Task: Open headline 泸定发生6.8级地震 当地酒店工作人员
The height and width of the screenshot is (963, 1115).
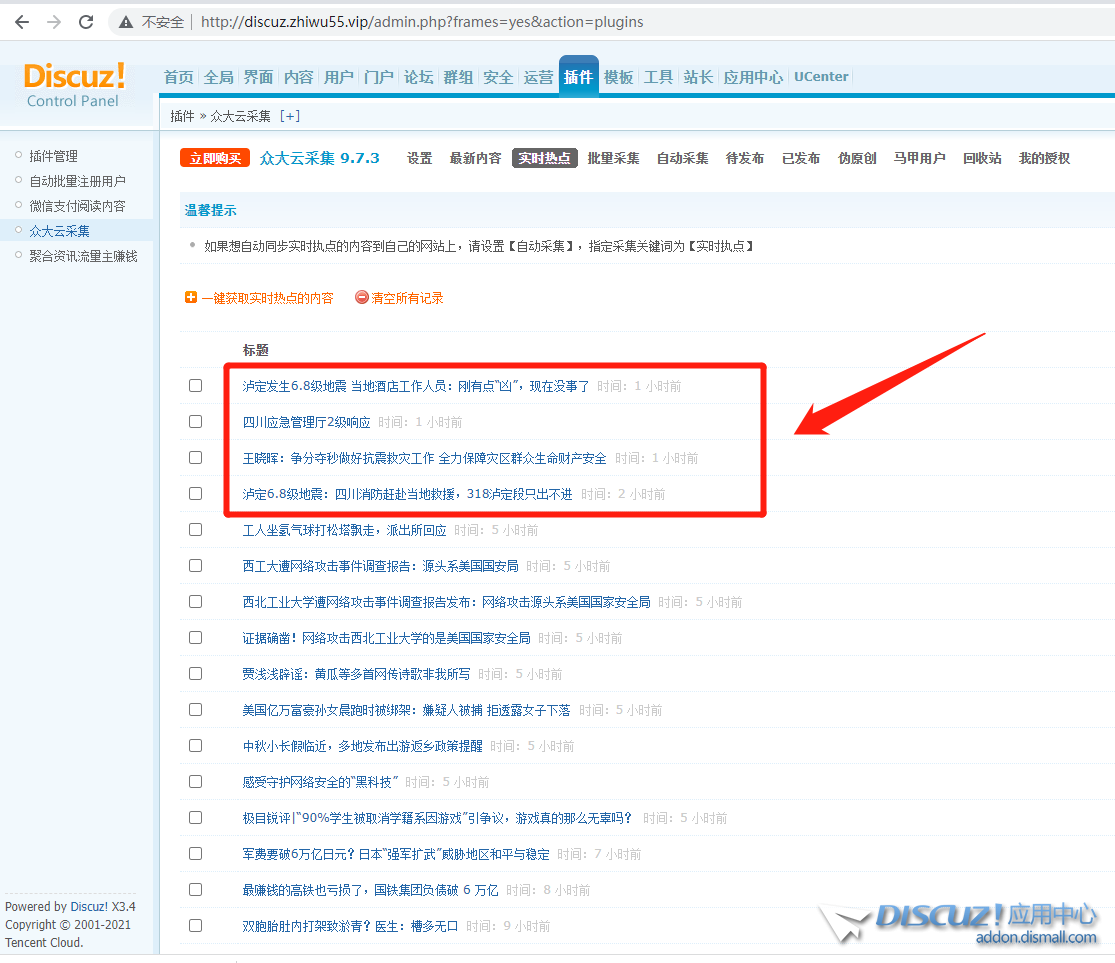Action: click(x=416, y=386)
